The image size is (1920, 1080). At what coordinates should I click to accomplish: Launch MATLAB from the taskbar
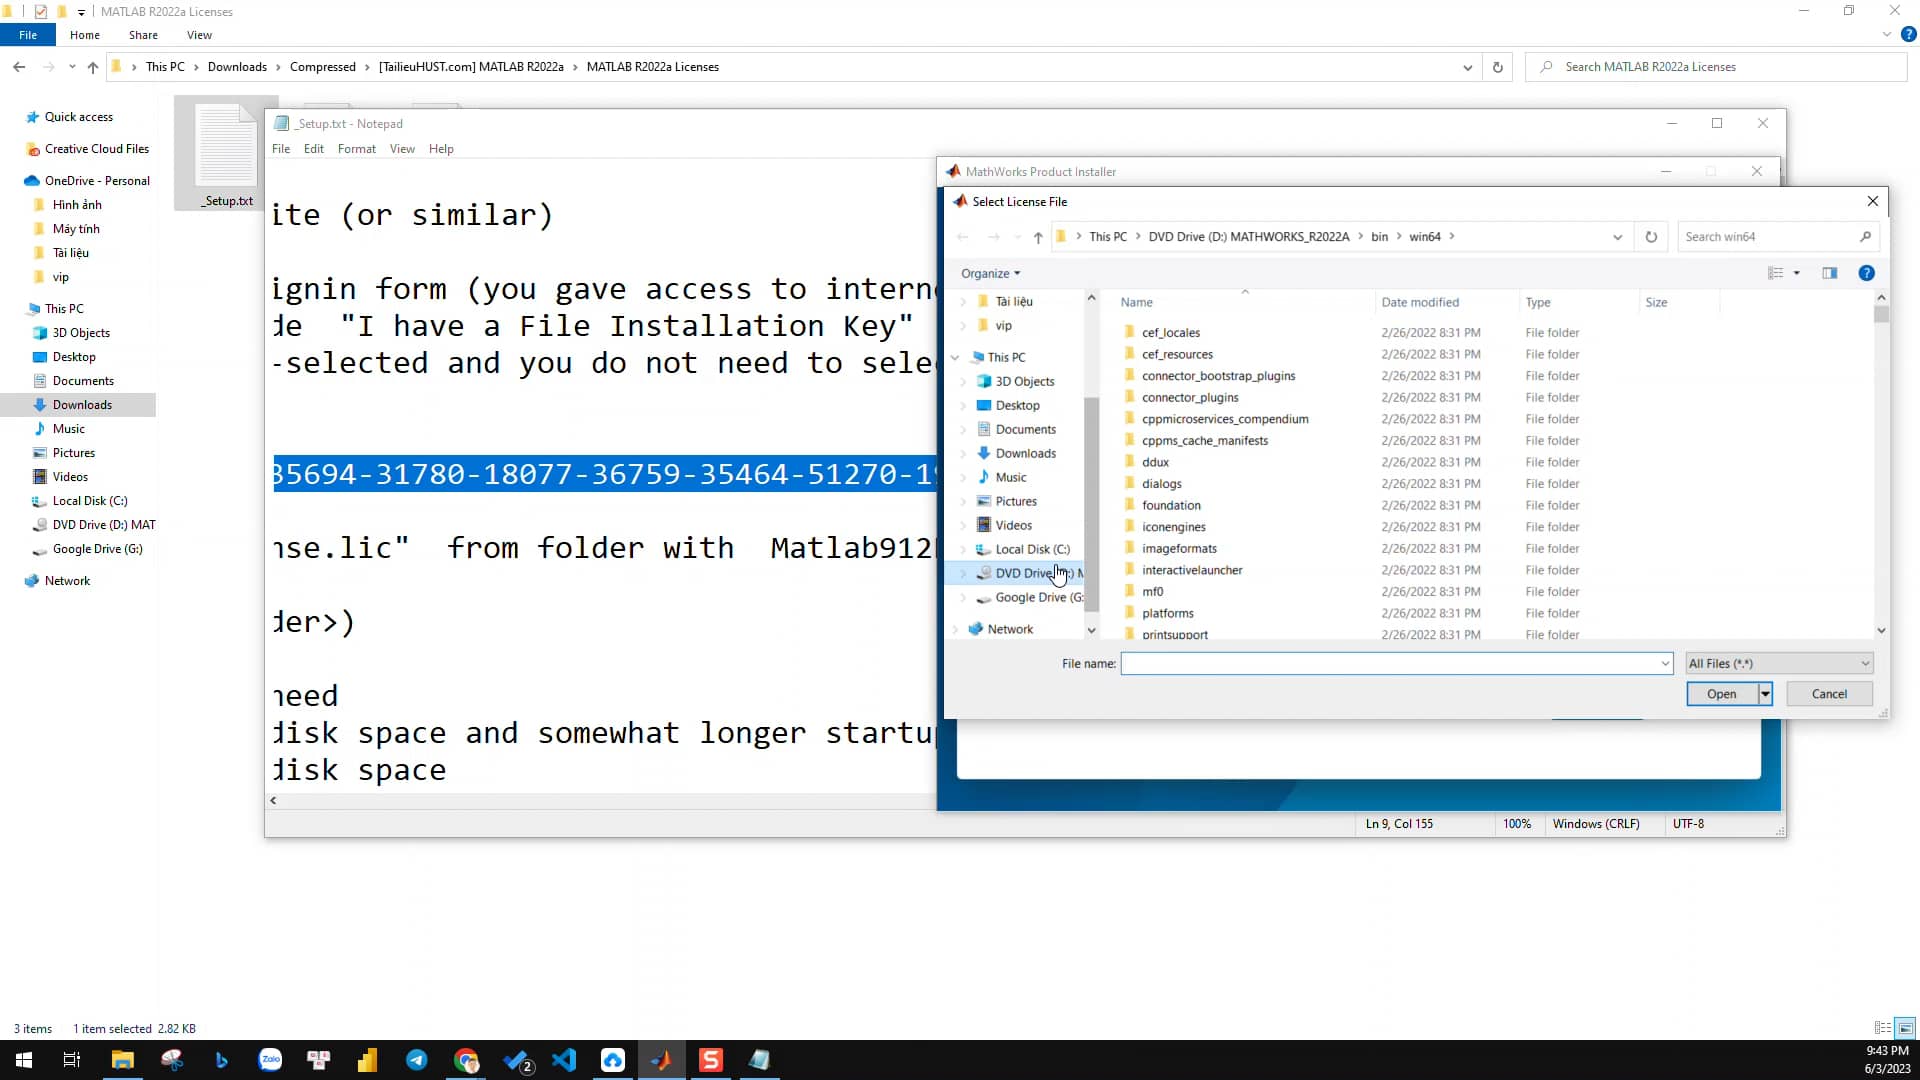click(x=662, y=1060)
